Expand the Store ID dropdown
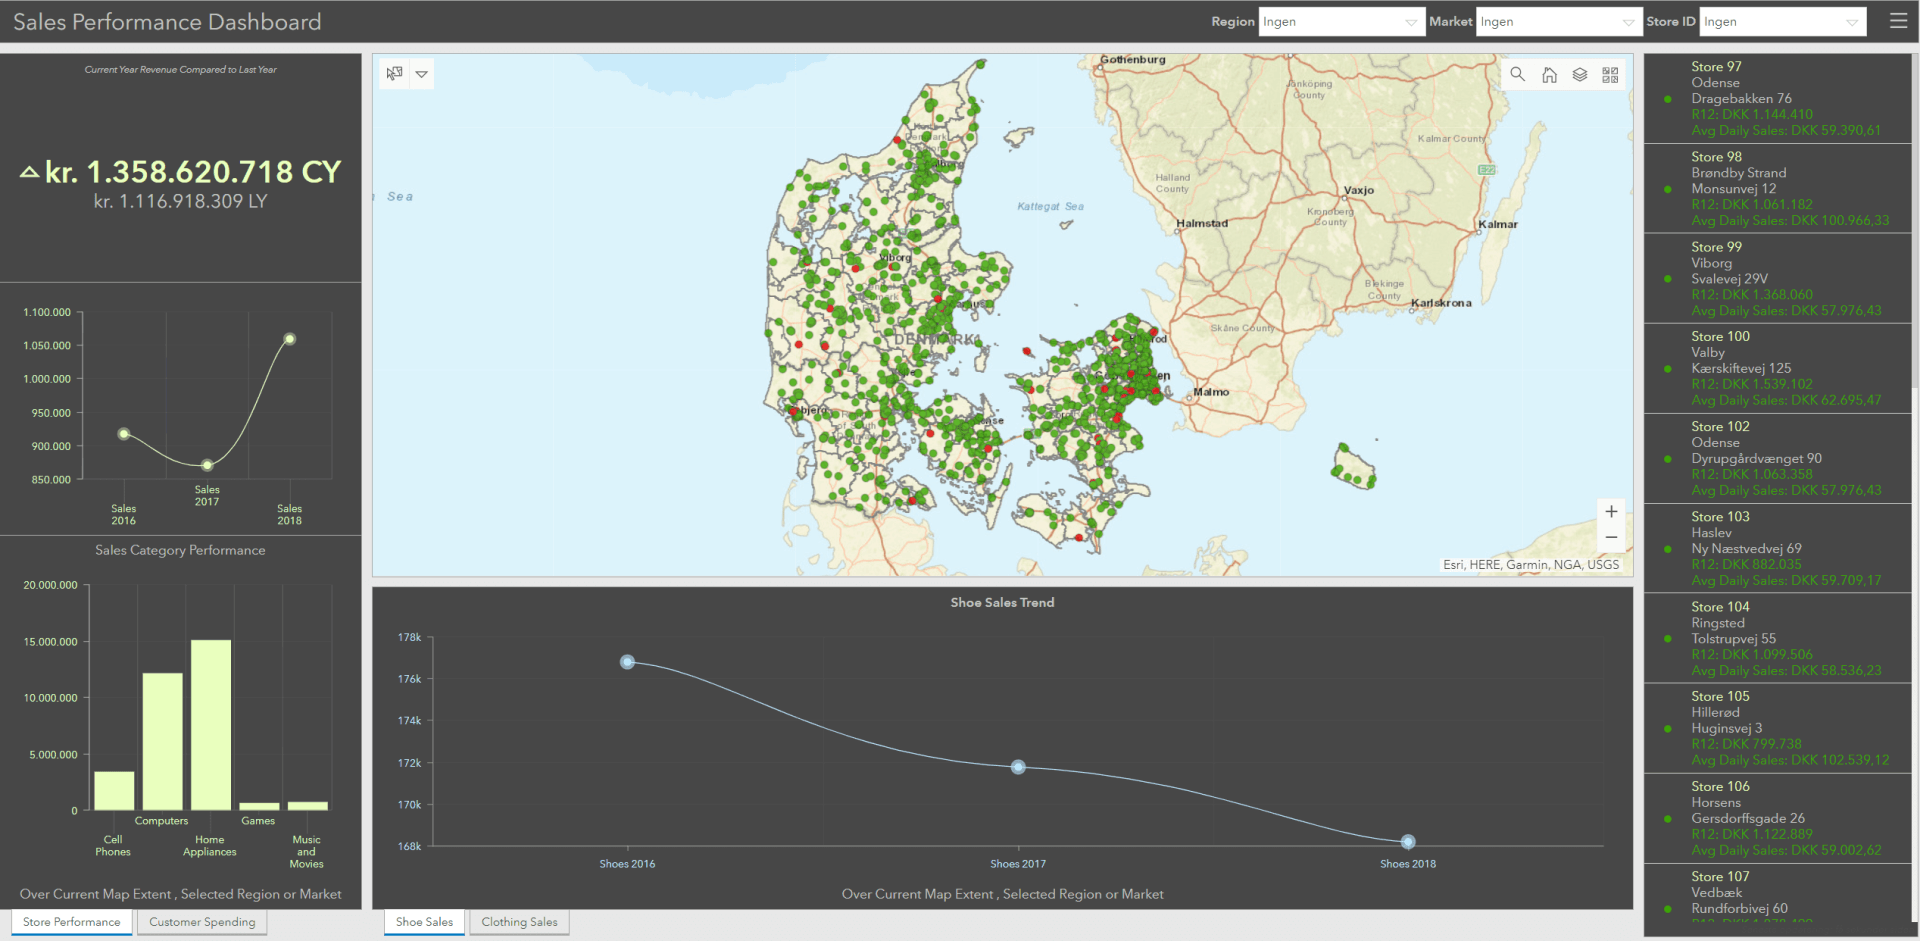Viewport: 1920px width, 941px height. [1783, 21]
